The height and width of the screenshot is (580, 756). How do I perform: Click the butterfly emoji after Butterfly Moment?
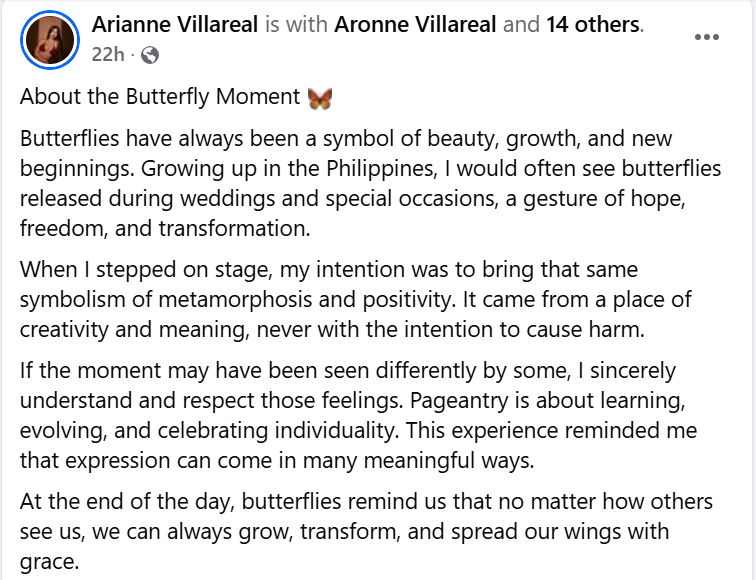320,97
